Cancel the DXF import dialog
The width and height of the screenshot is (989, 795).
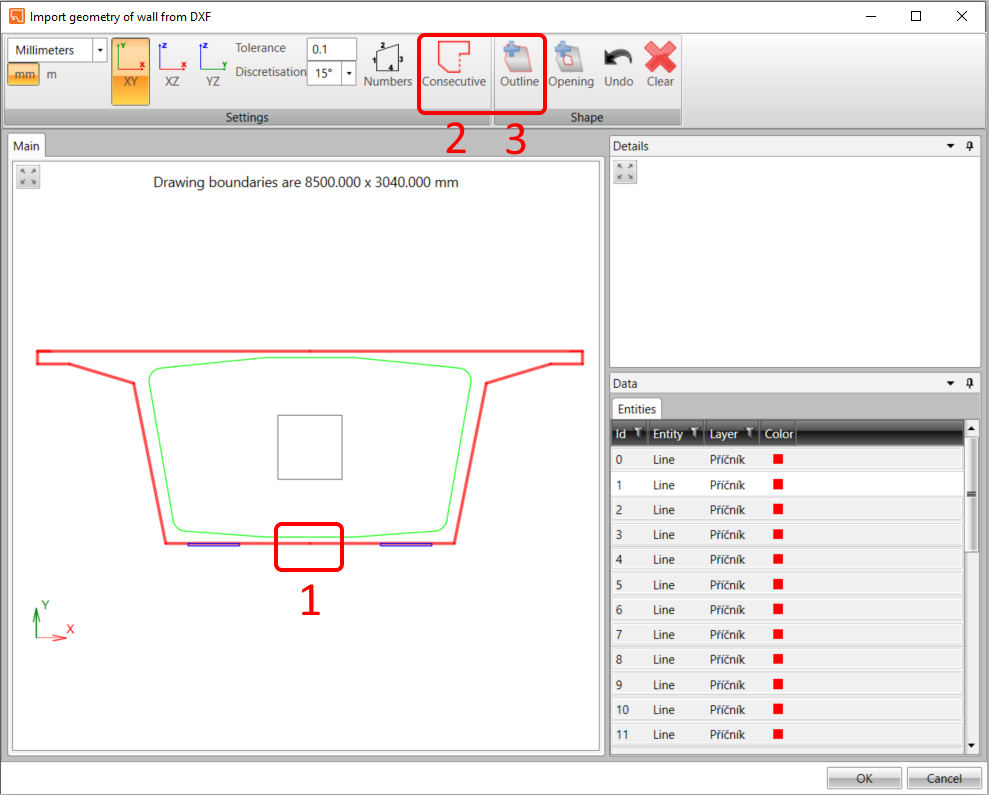[943, 778]
